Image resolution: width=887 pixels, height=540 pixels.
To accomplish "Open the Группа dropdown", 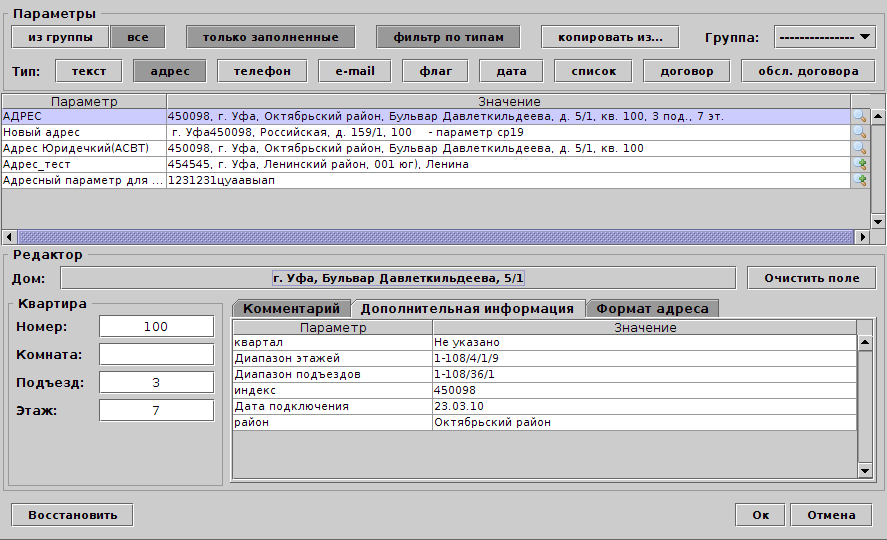I will click(x=826, y=38).
